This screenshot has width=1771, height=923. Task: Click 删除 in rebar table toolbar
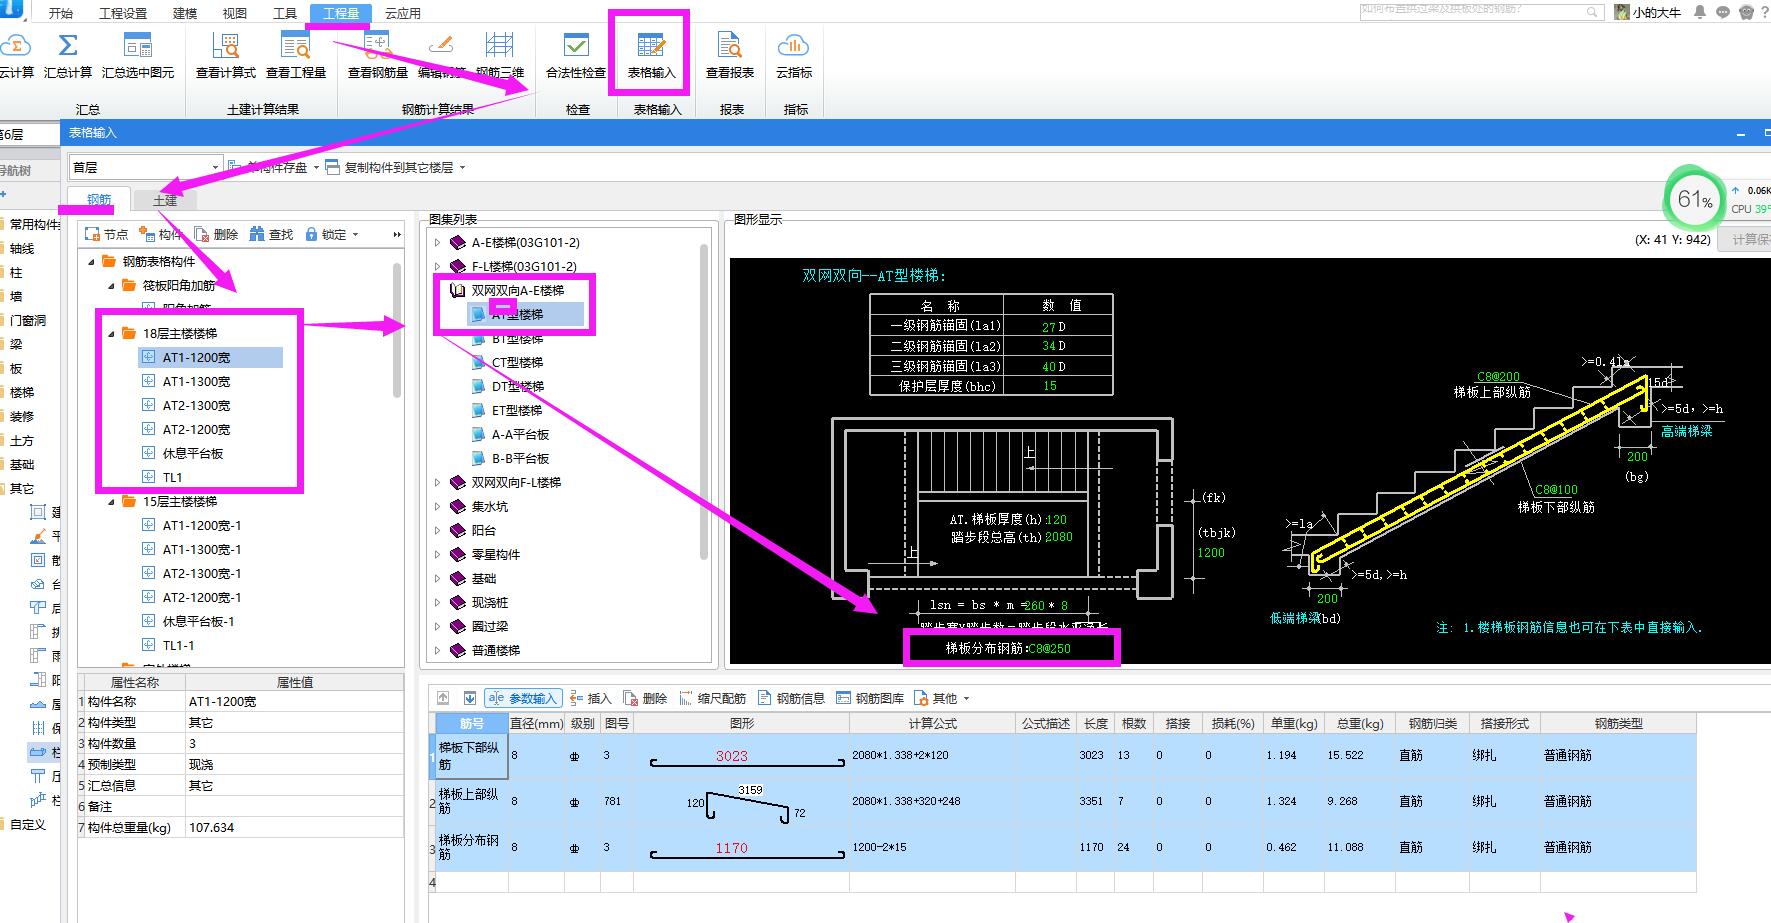pyautogui.click(x=645, y=698)
